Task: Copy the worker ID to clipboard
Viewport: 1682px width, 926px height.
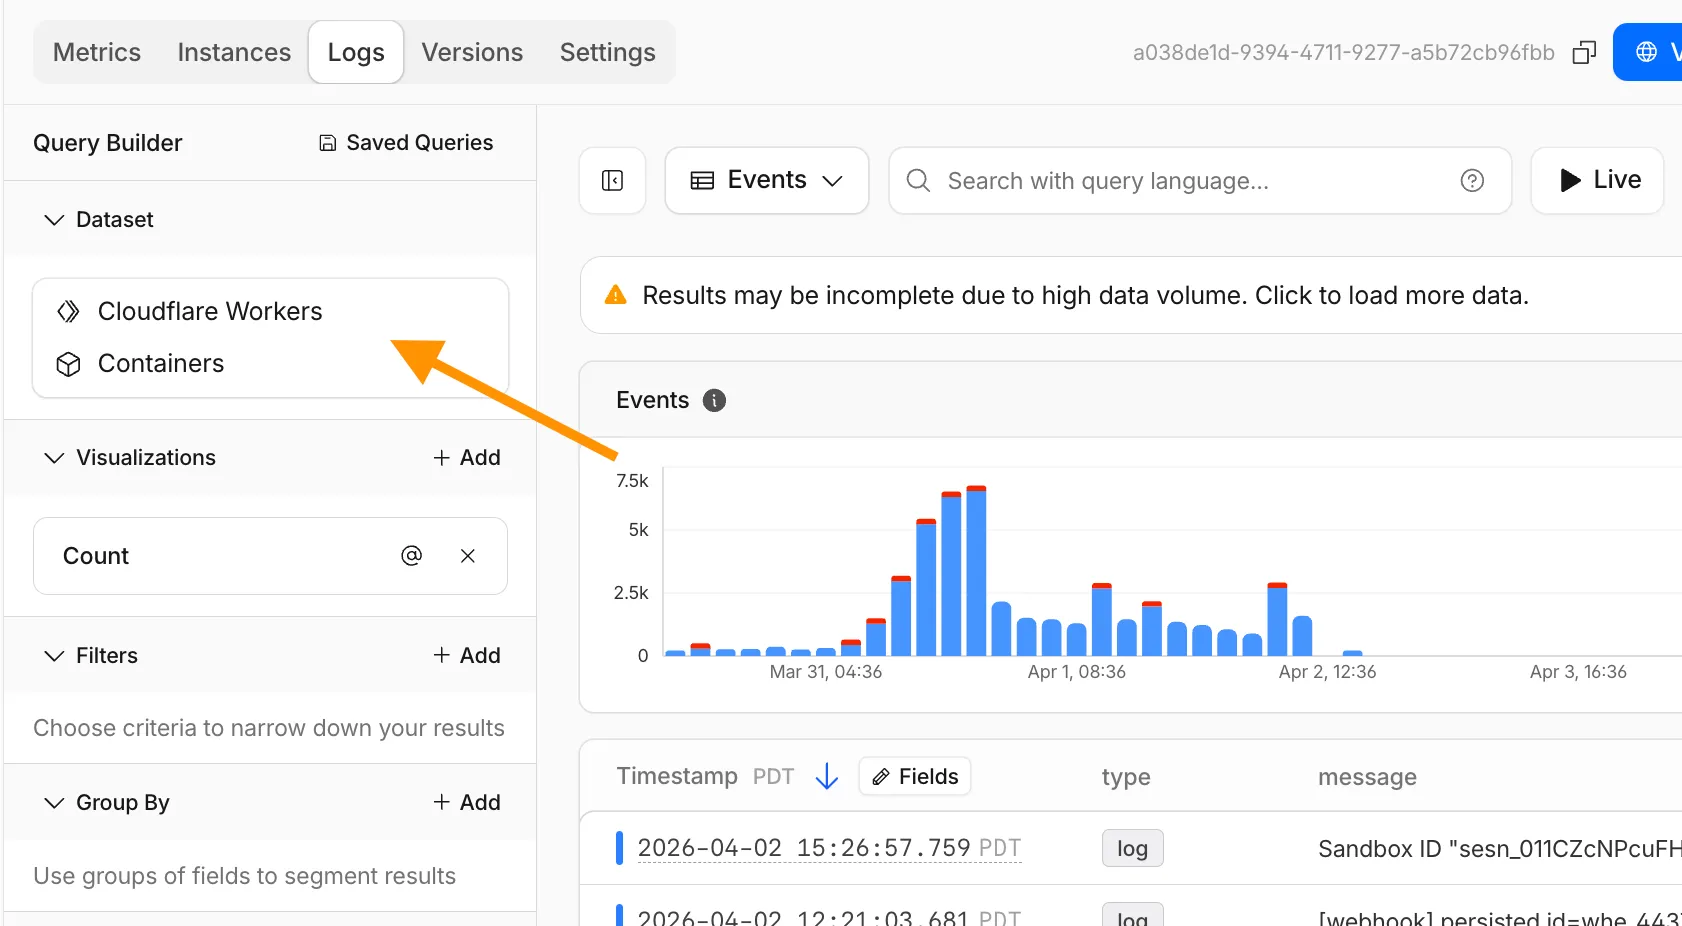Action: coord(1584,52)
